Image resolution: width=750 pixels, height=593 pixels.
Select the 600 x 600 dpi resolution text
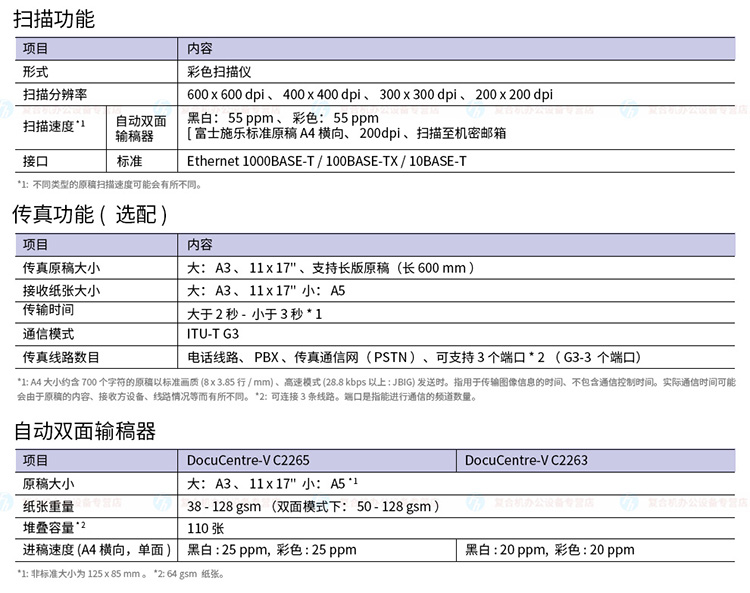[225, 94]
